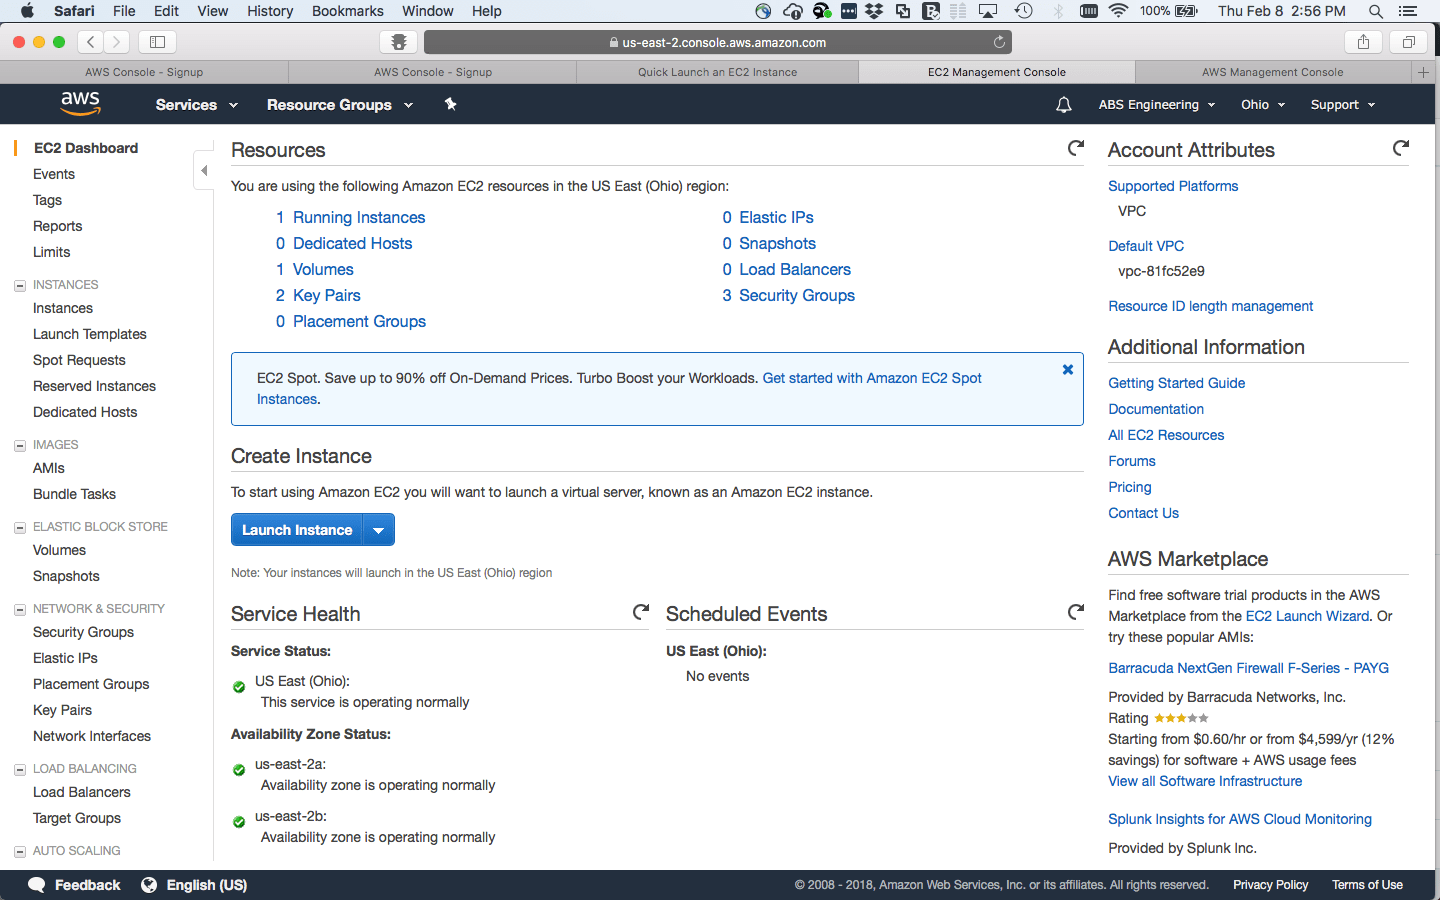The width and height of the screenshot is (1440, 900).
Task: Switch to the Quick Launch an EC2 Instance tab
Action: [717, 72]
